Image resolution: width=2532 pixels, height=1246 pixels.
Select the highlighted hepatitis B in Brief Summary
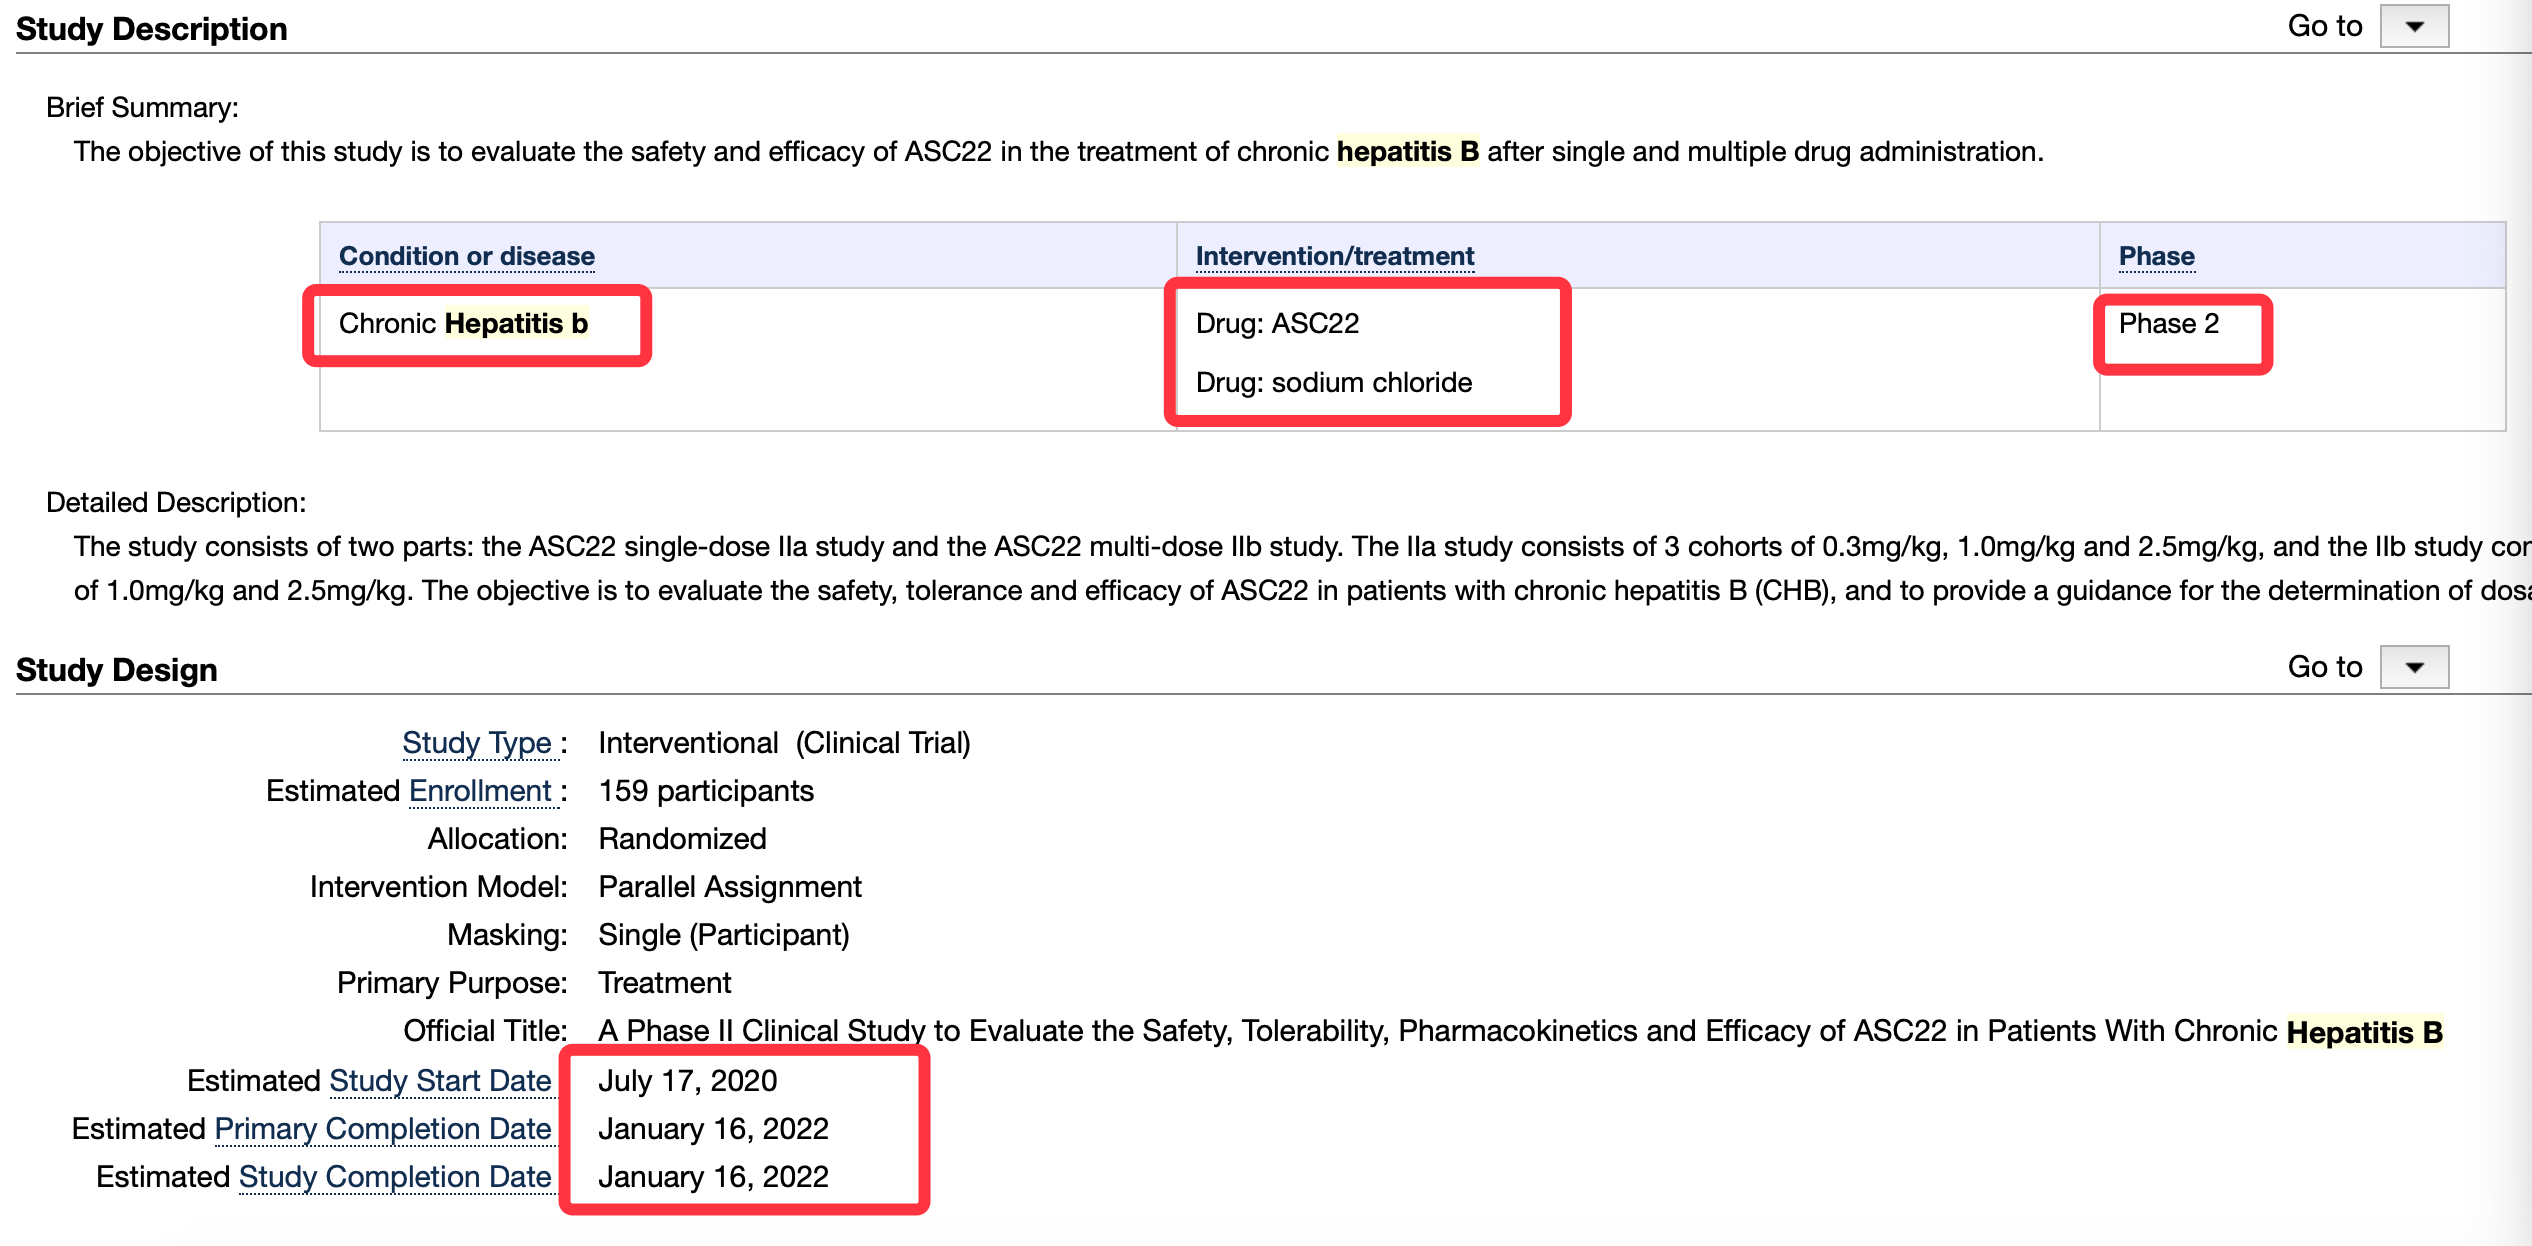[1408, 152]
